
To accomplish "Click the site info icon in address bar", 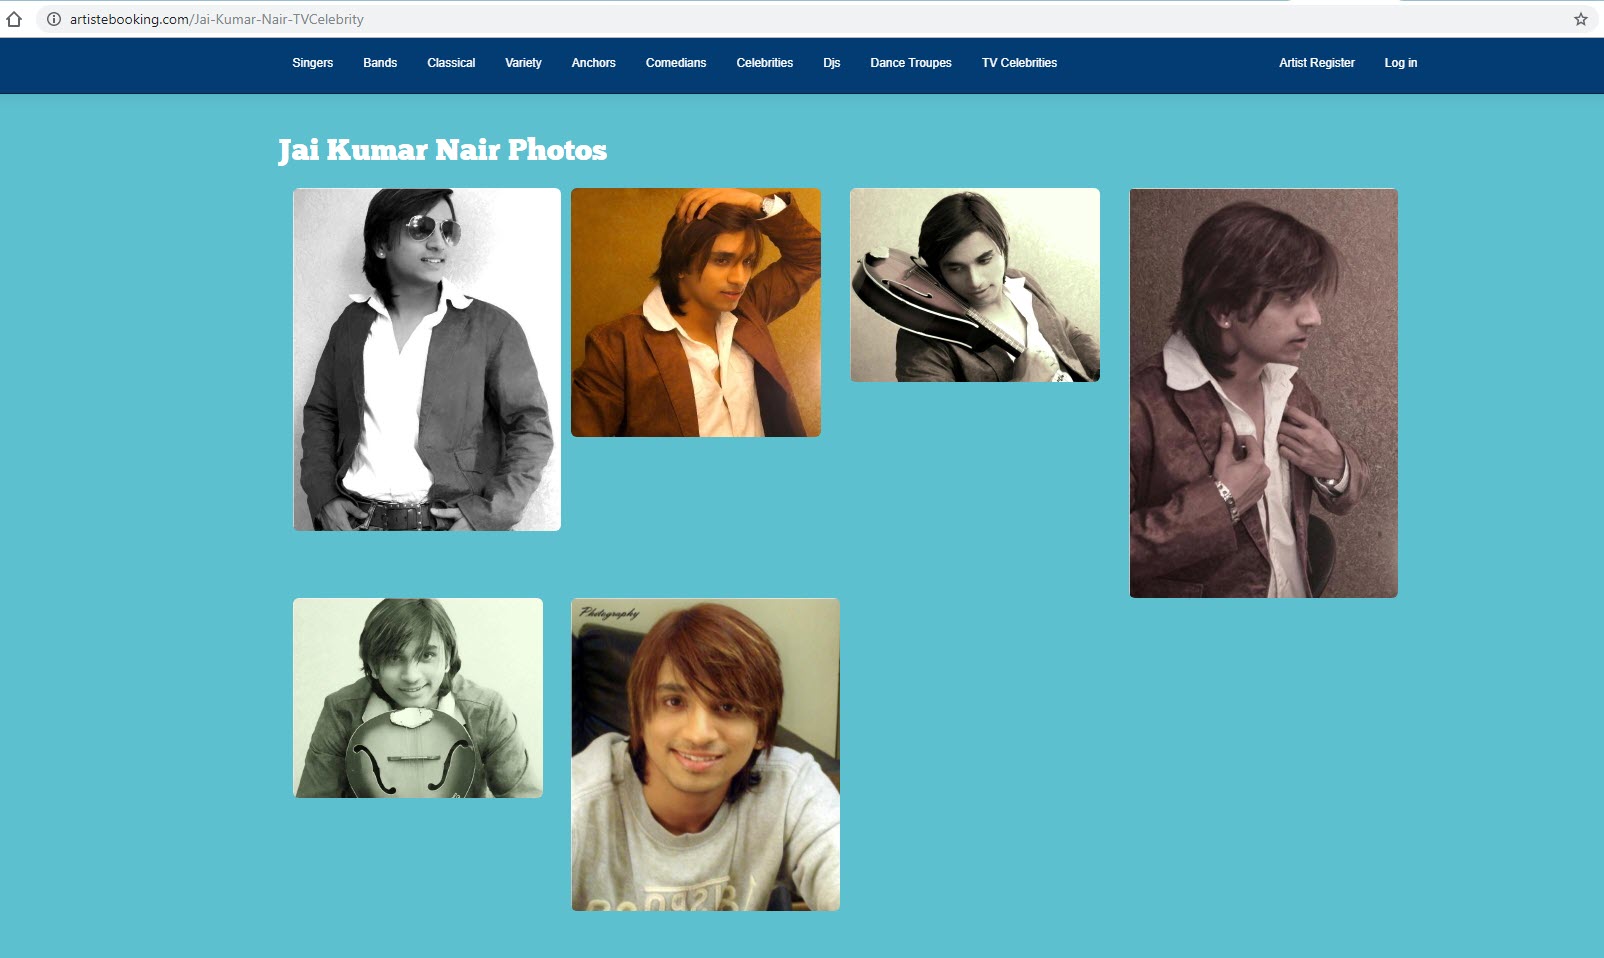I will [x=54, y=19].
